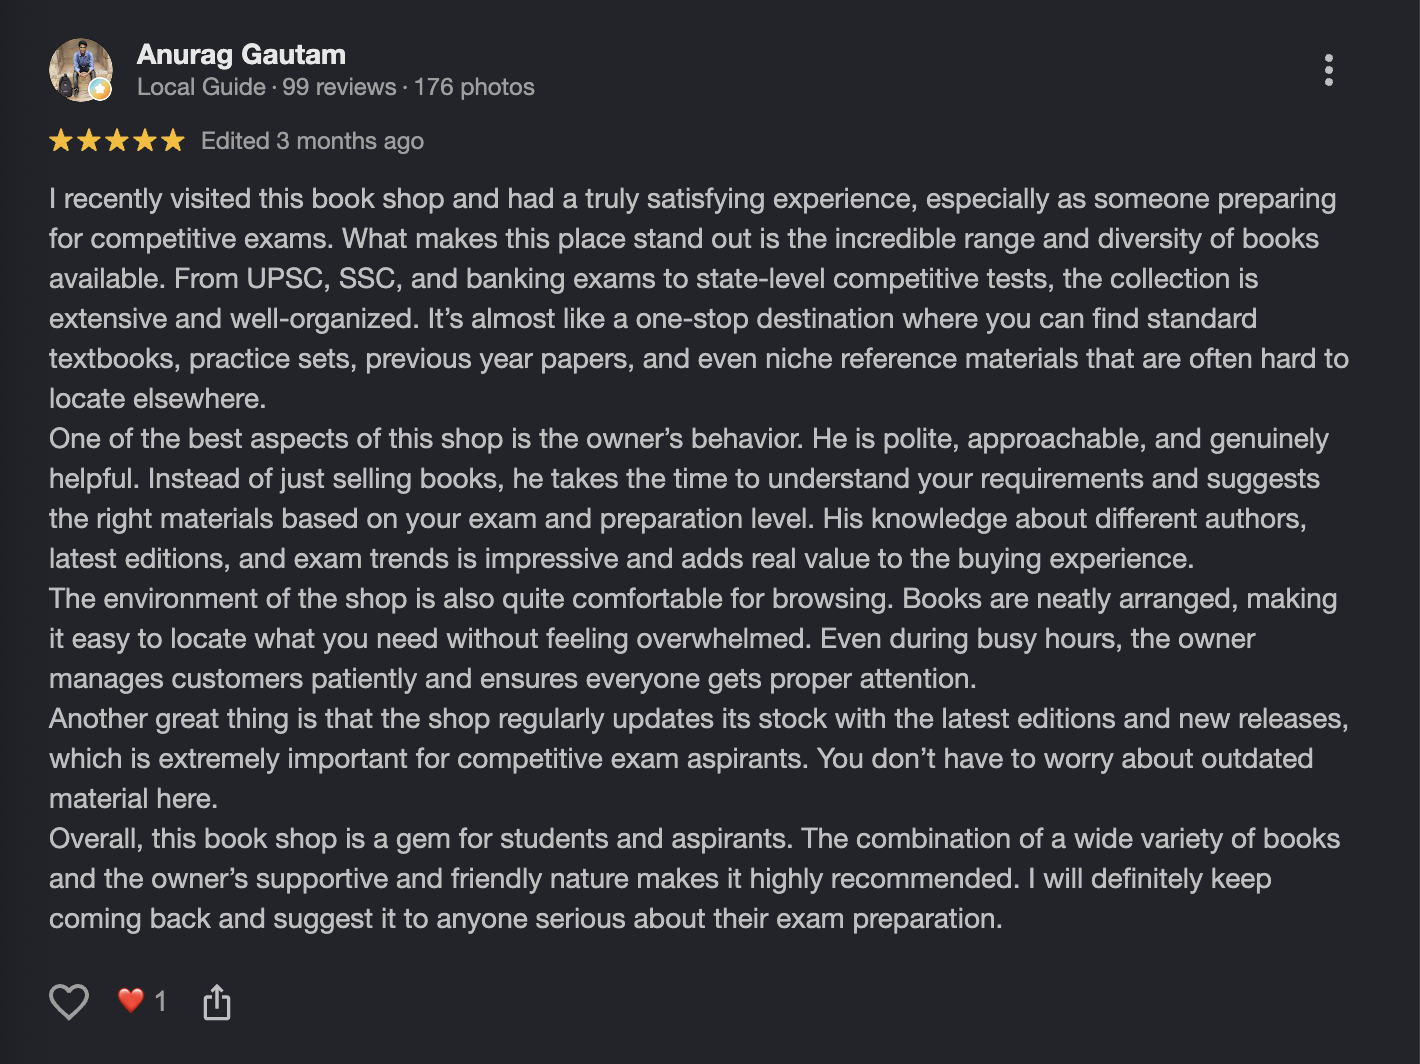Screen dimensions: 1420x1064
Task: Click the fourth yellow rating star
Action: click(x=145, y=140)
